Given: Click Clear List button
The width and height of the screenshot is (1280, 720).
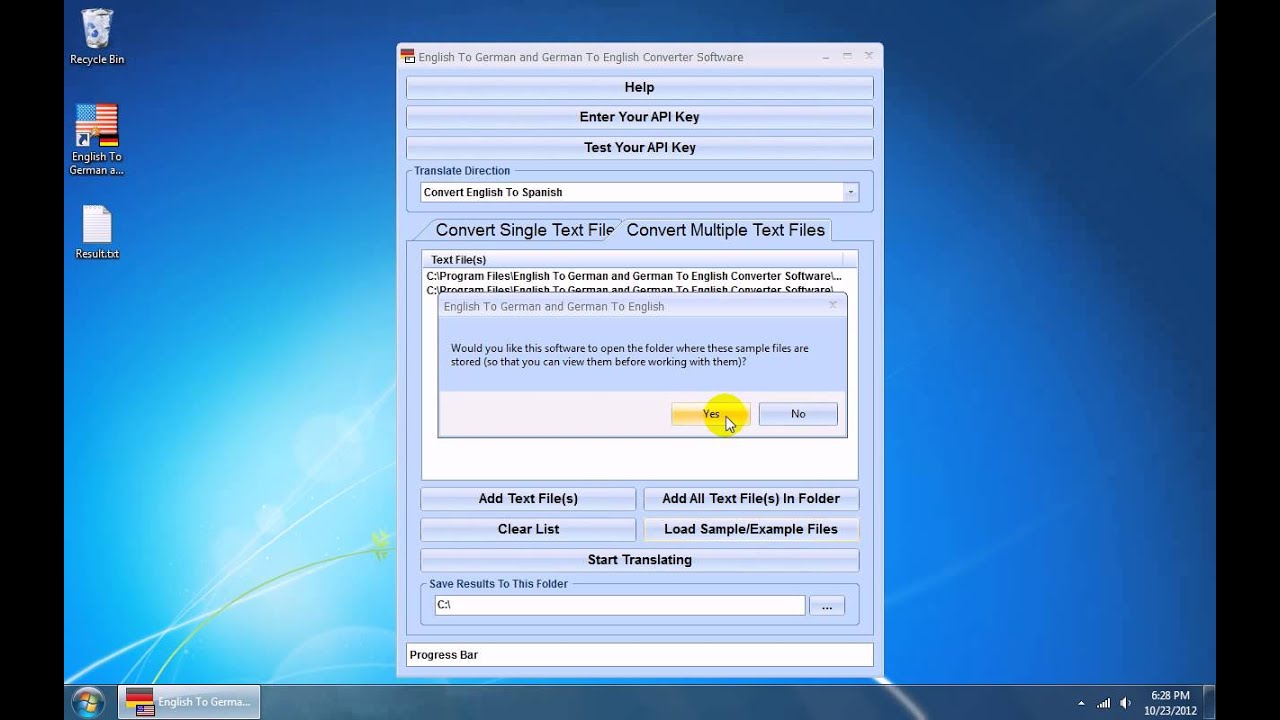Looking at the screenshot, I should click(x=528, y=529).
